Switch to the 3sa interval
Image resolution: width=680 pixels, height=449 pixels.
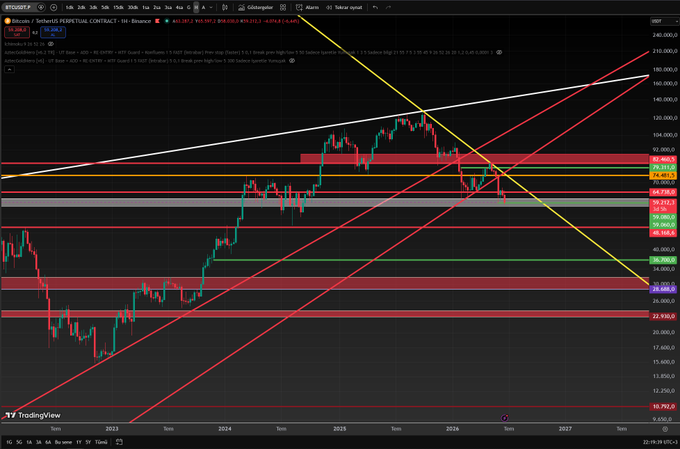coord(168,7)
